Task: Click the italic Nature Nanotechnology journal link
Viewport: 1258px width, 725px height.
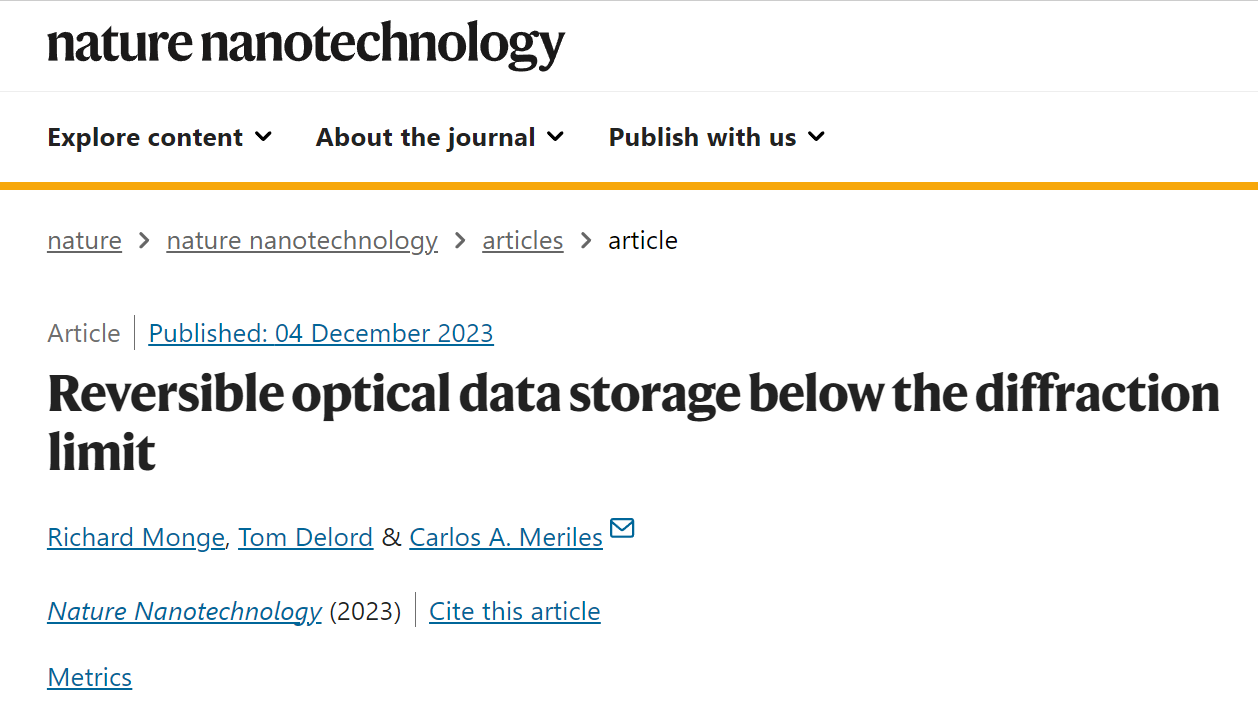Action: click(184, 612)
